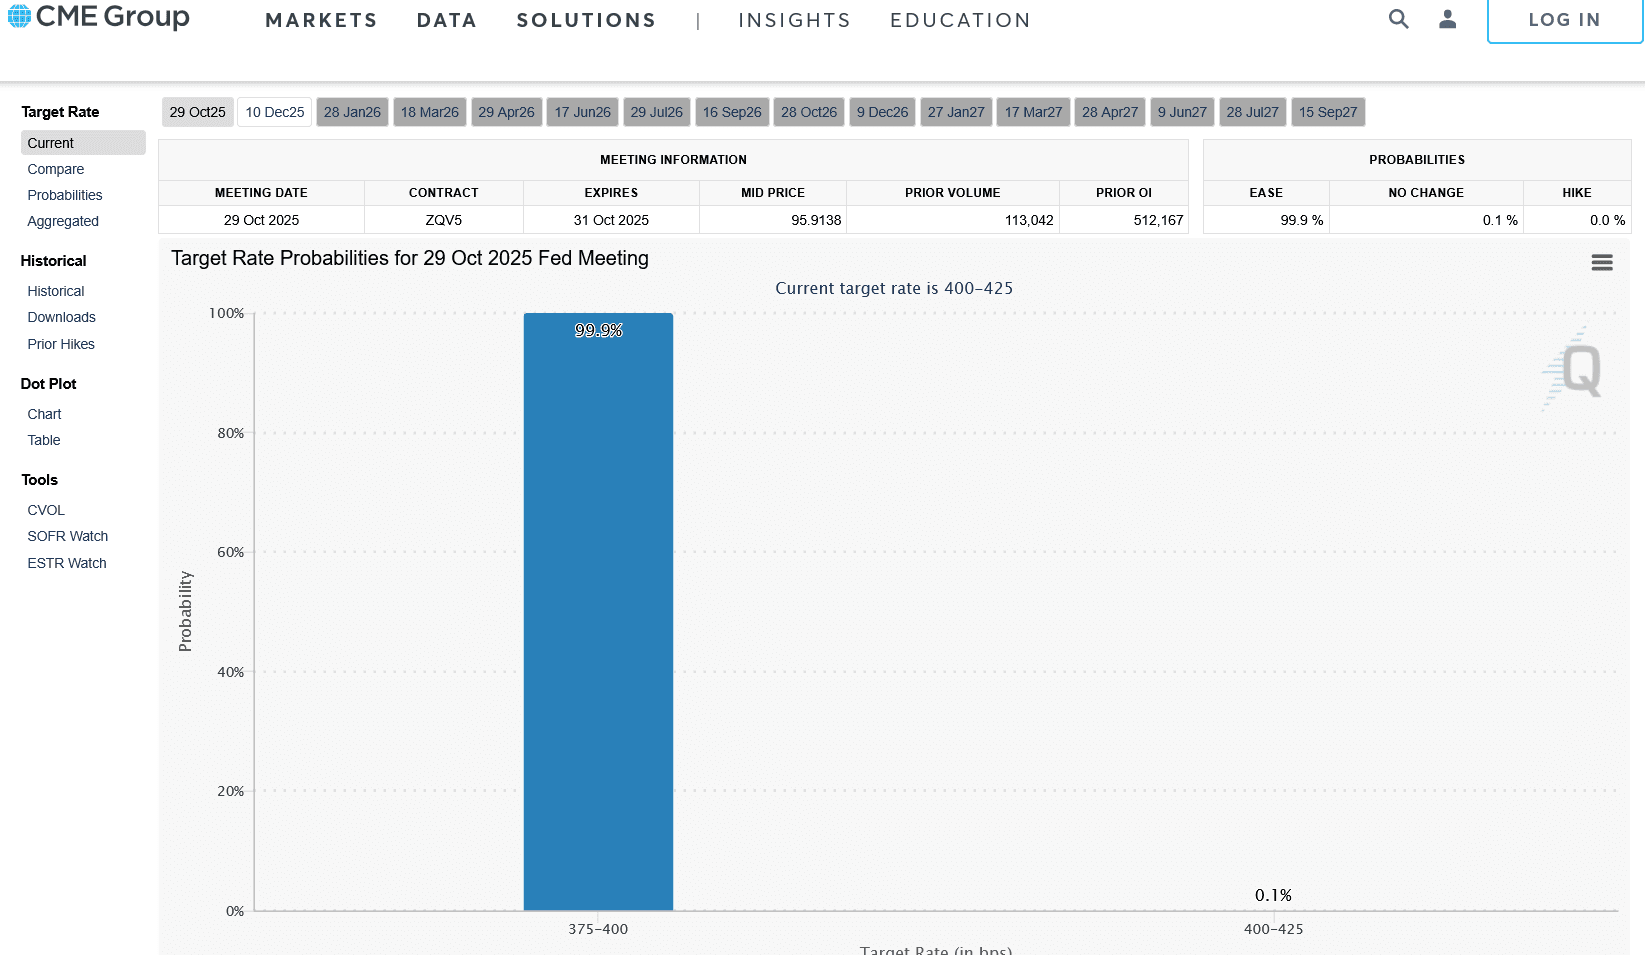Screen dimensions: 1645x955
Task: Switch to the 28 Jan26 meeting tab
Action: click(352, 112)
